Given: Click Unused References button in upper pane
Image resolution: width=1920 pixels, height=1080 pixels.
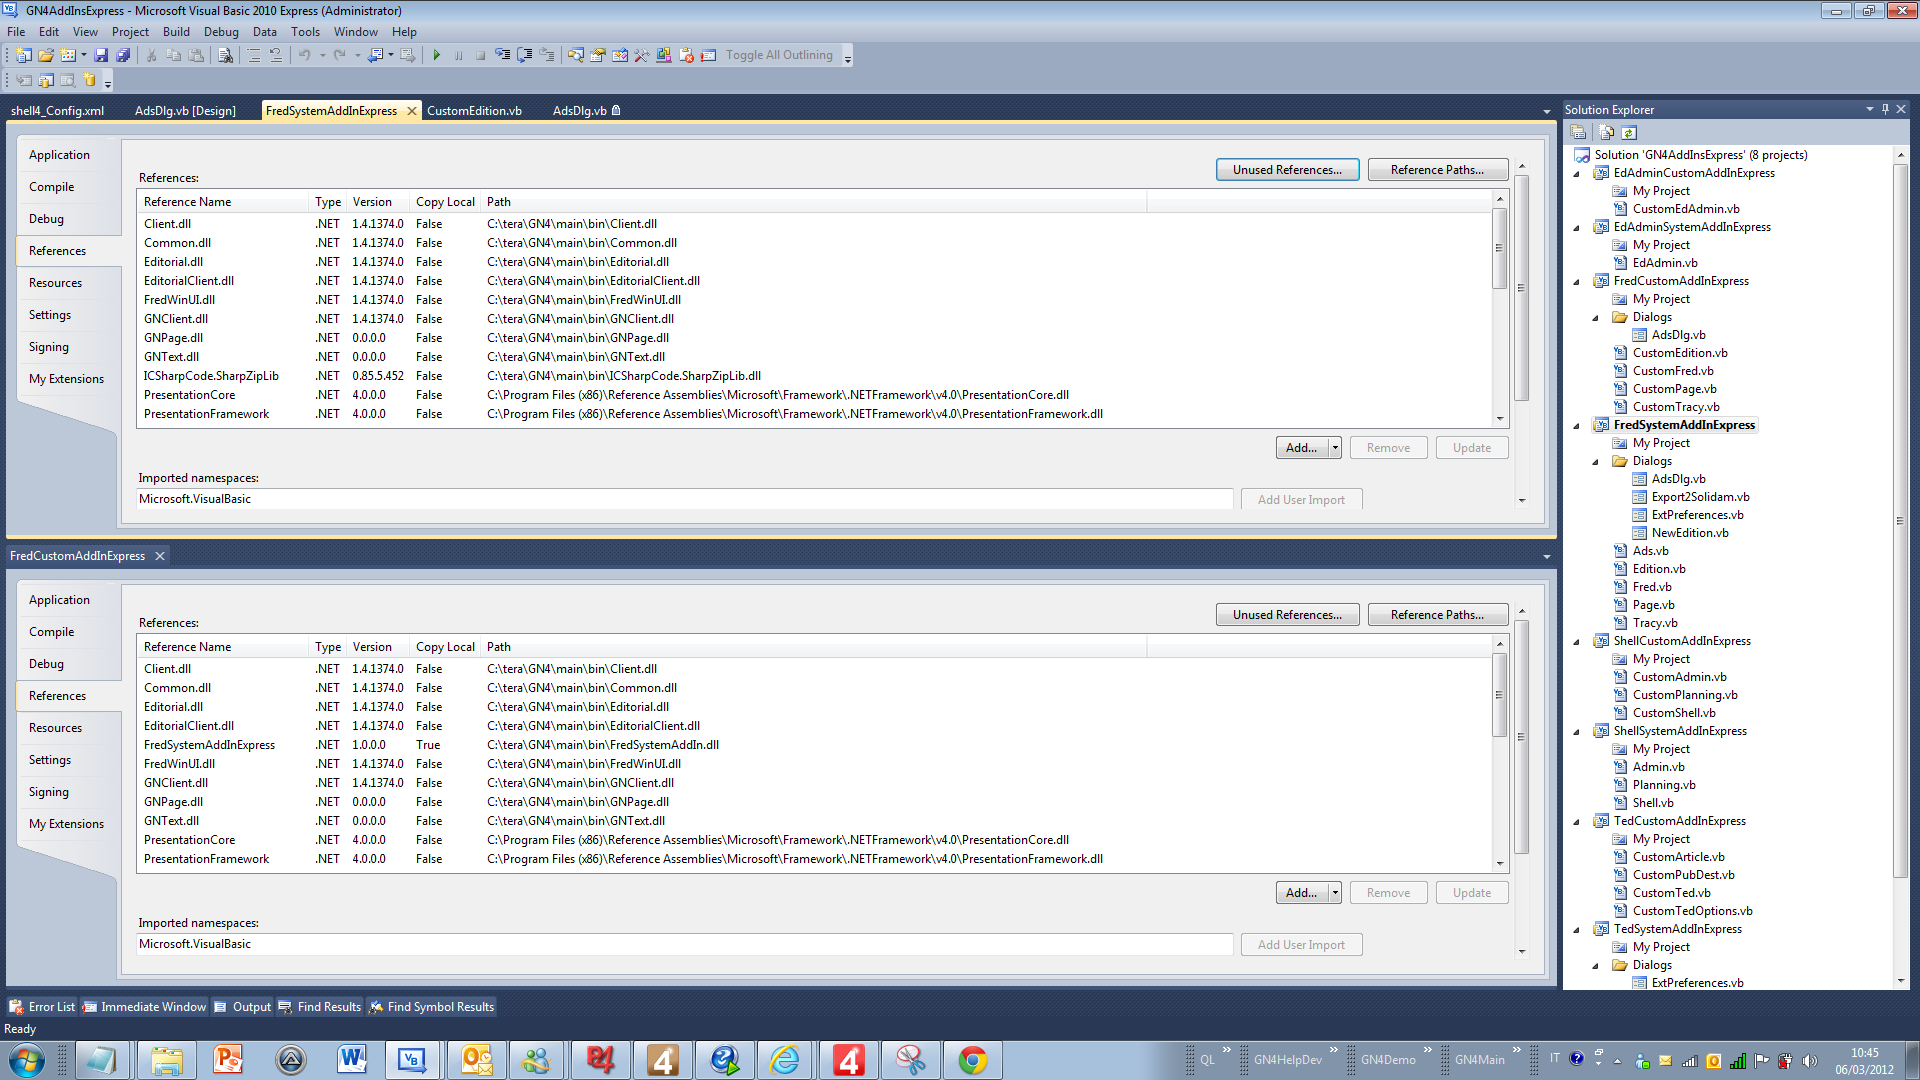Looking at the screenshot, I should pyautogui.click(x=1287, y=170).
